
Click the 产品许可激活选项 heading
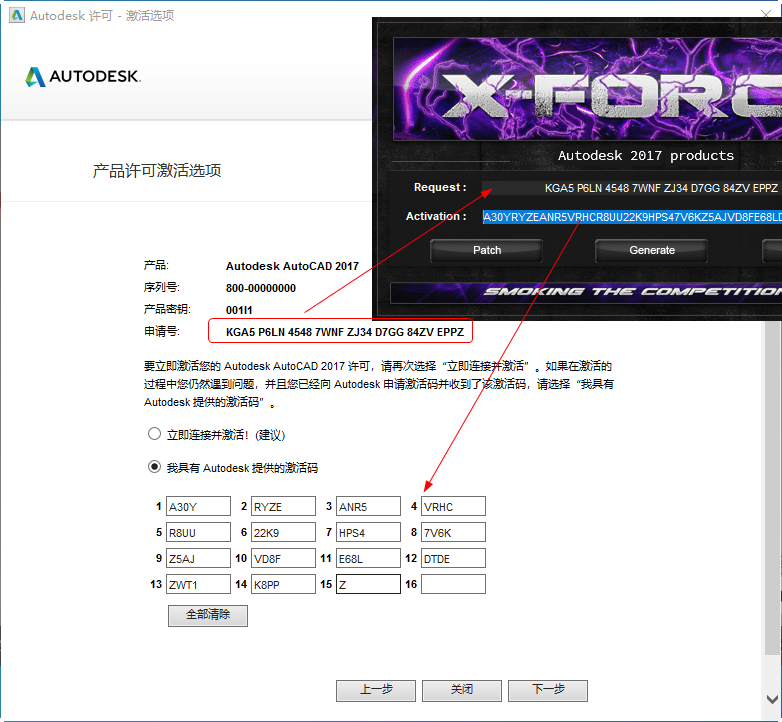tap(157, 171)
